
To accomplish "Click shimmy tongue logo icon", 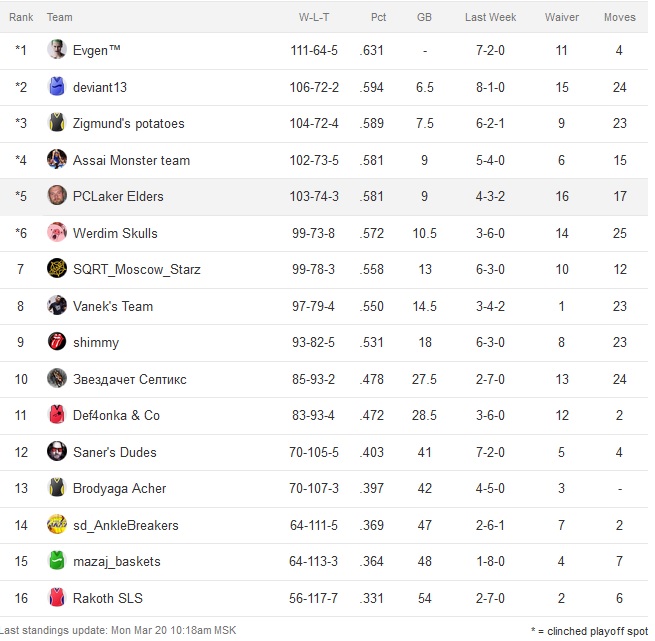I will click(57, 342).
